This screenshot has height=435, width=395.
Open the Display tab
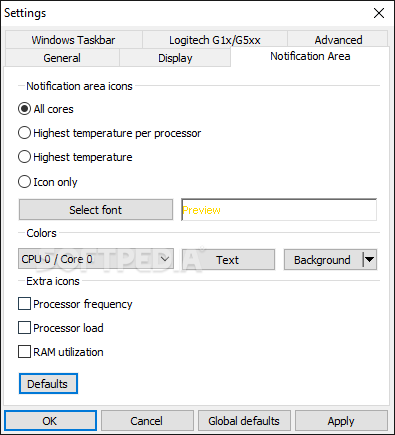[x=175, y=58]
